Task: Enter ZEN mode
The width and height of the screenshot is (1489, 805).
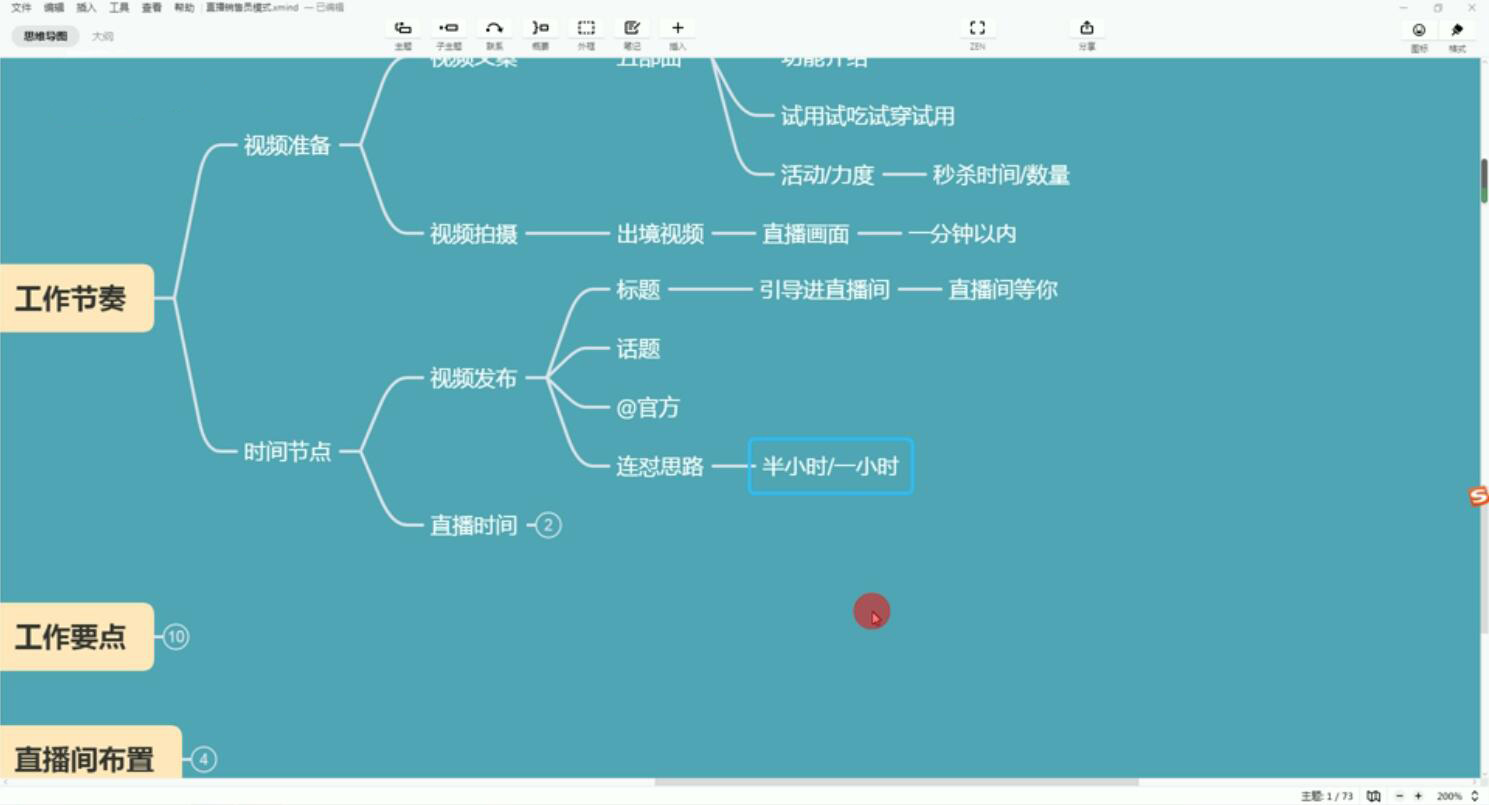Action: click(977, 28)
